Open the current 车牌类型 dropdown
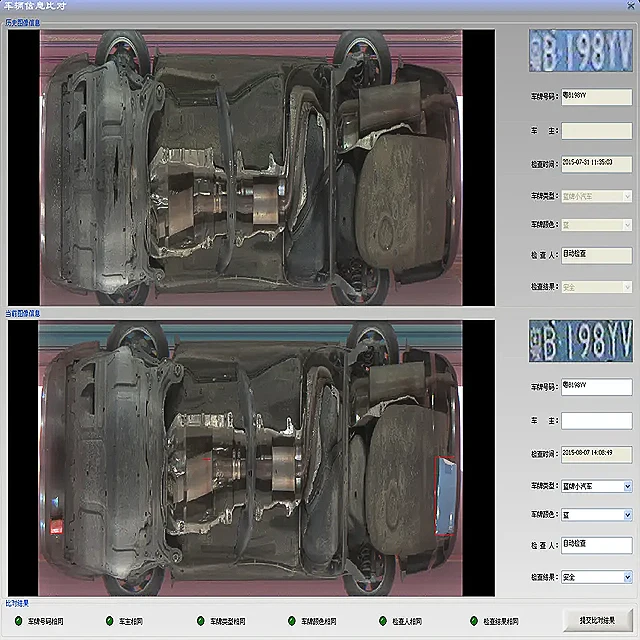This screenshot has width=640, height=640. click(627, 487)
